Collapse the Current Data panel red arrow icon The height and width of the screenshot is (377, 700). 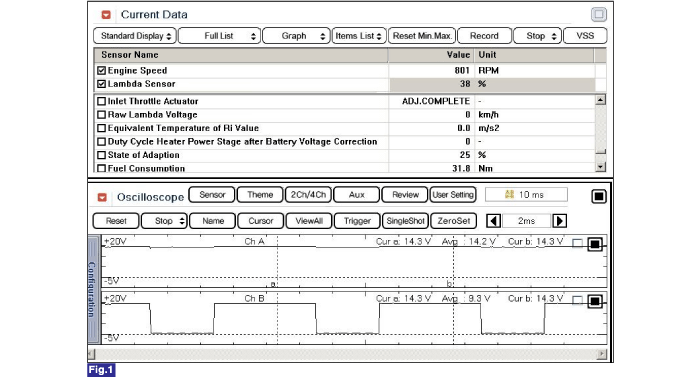coord(106,15)
